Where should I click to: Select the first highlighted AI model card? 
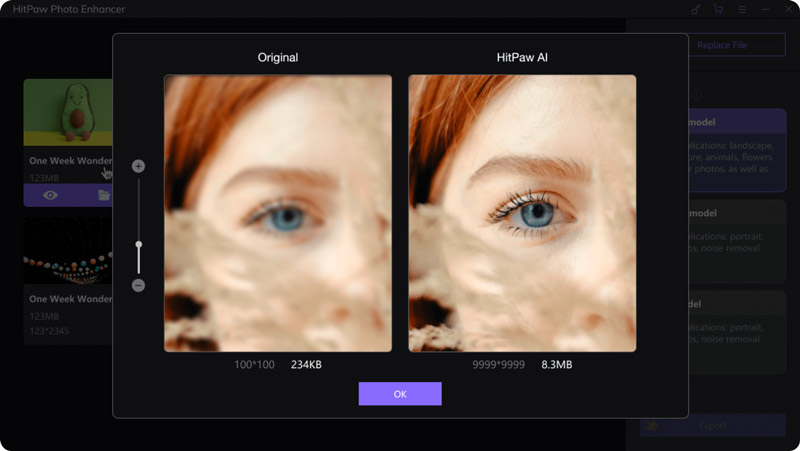(x=737, y=150)
